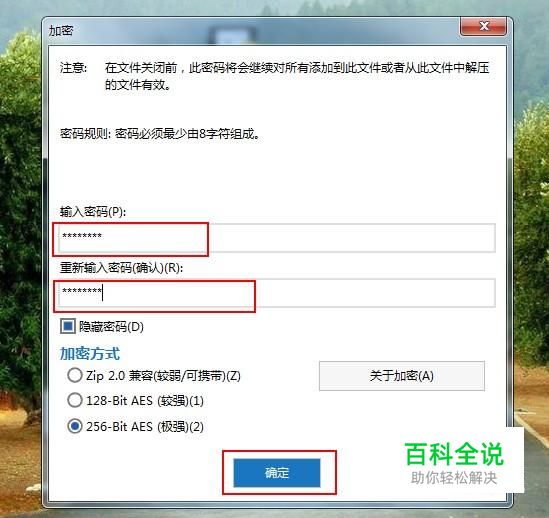Click the 256-Bit AES (极强)(2) label text
The width and height of the screenshot is (549, 518).
pos(145,427)
